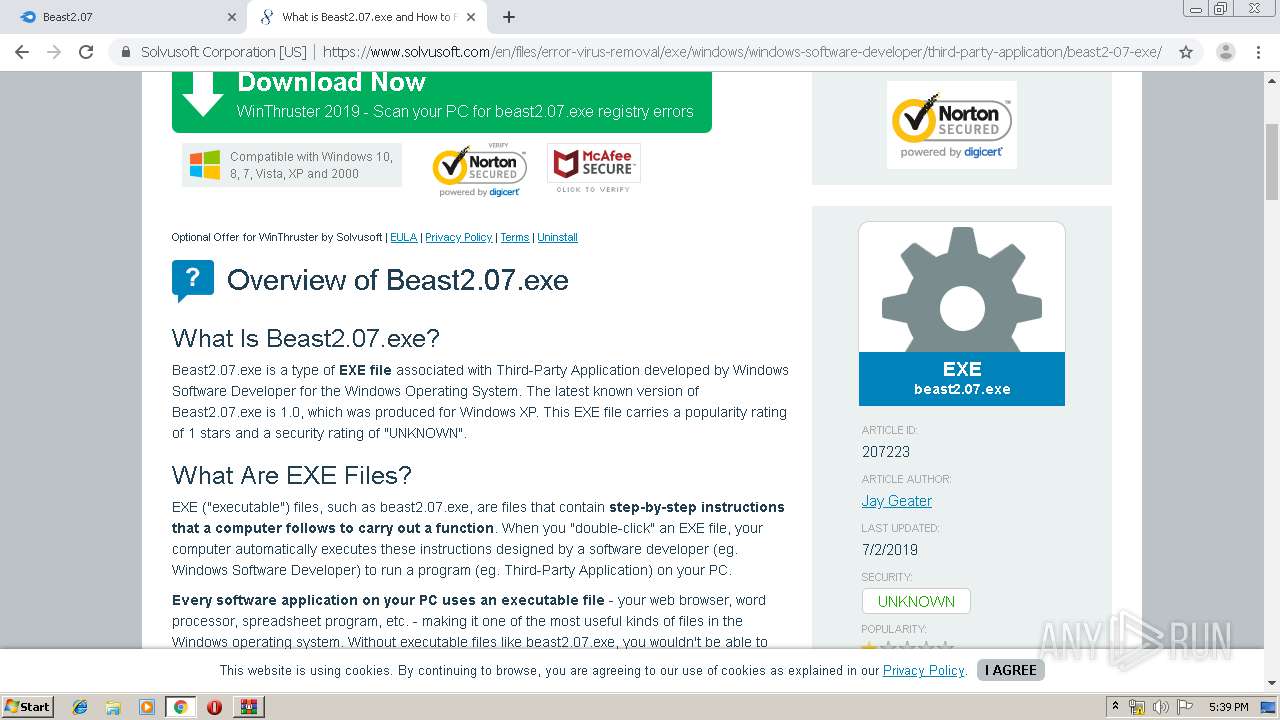The height and width of the screenshot is (720, 1280).
Task: Select the What is Beast2.07.exe tab
Action: (367, 17)
